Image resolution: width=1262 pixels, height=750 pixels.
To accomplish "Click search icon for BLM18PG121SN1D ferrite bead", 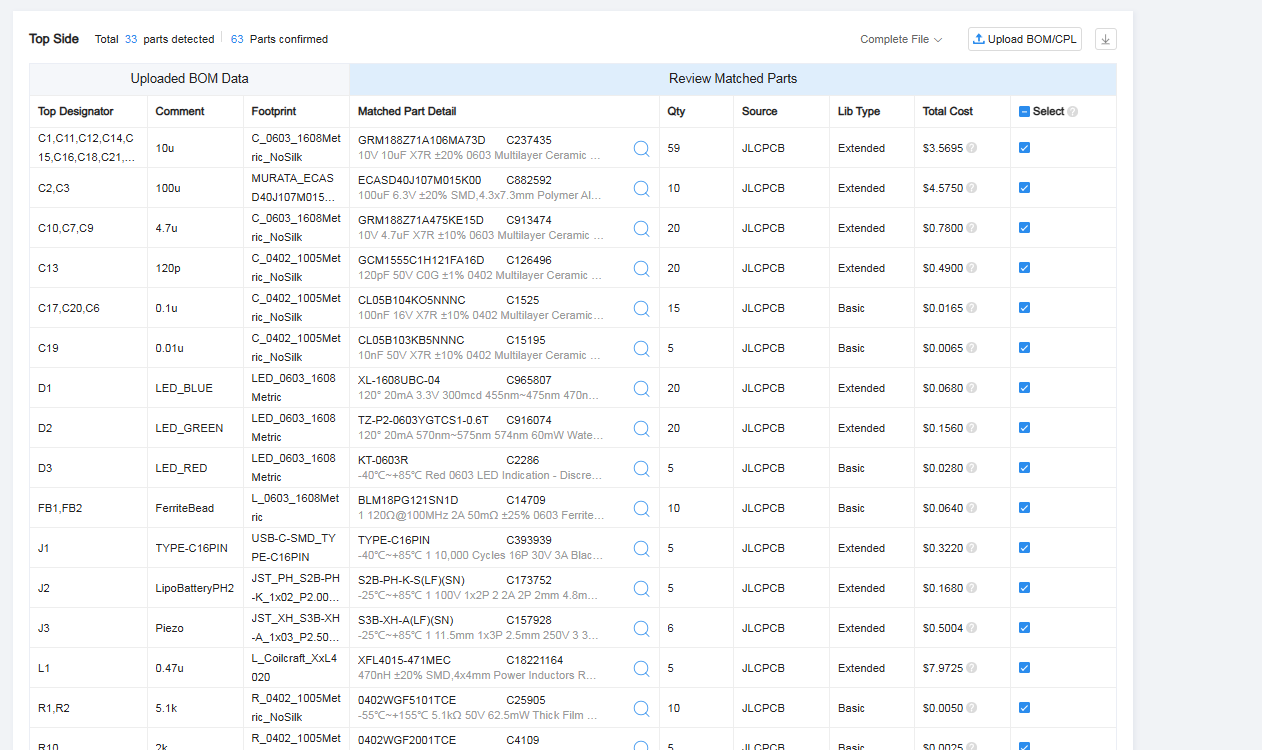I will pos(641,508).
